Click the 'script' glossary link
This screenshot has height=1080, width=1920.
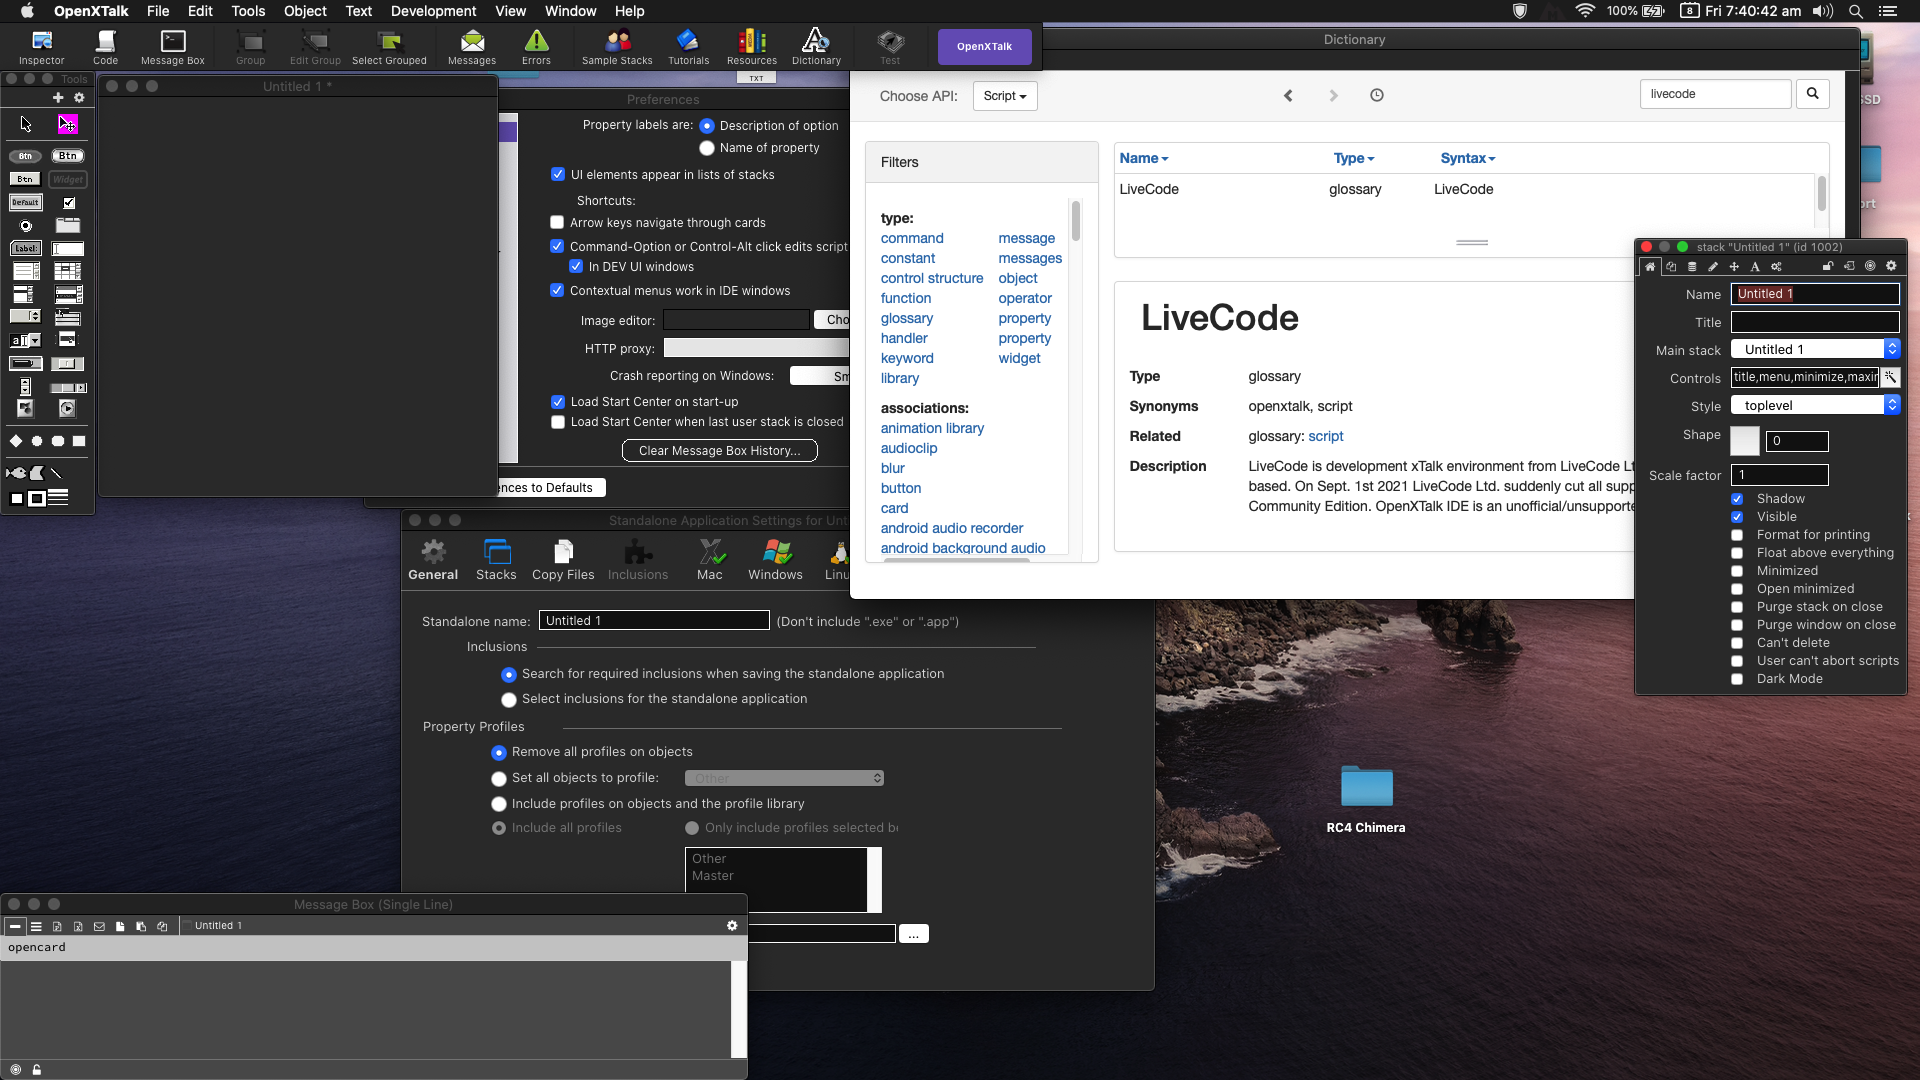[1325, 436]
